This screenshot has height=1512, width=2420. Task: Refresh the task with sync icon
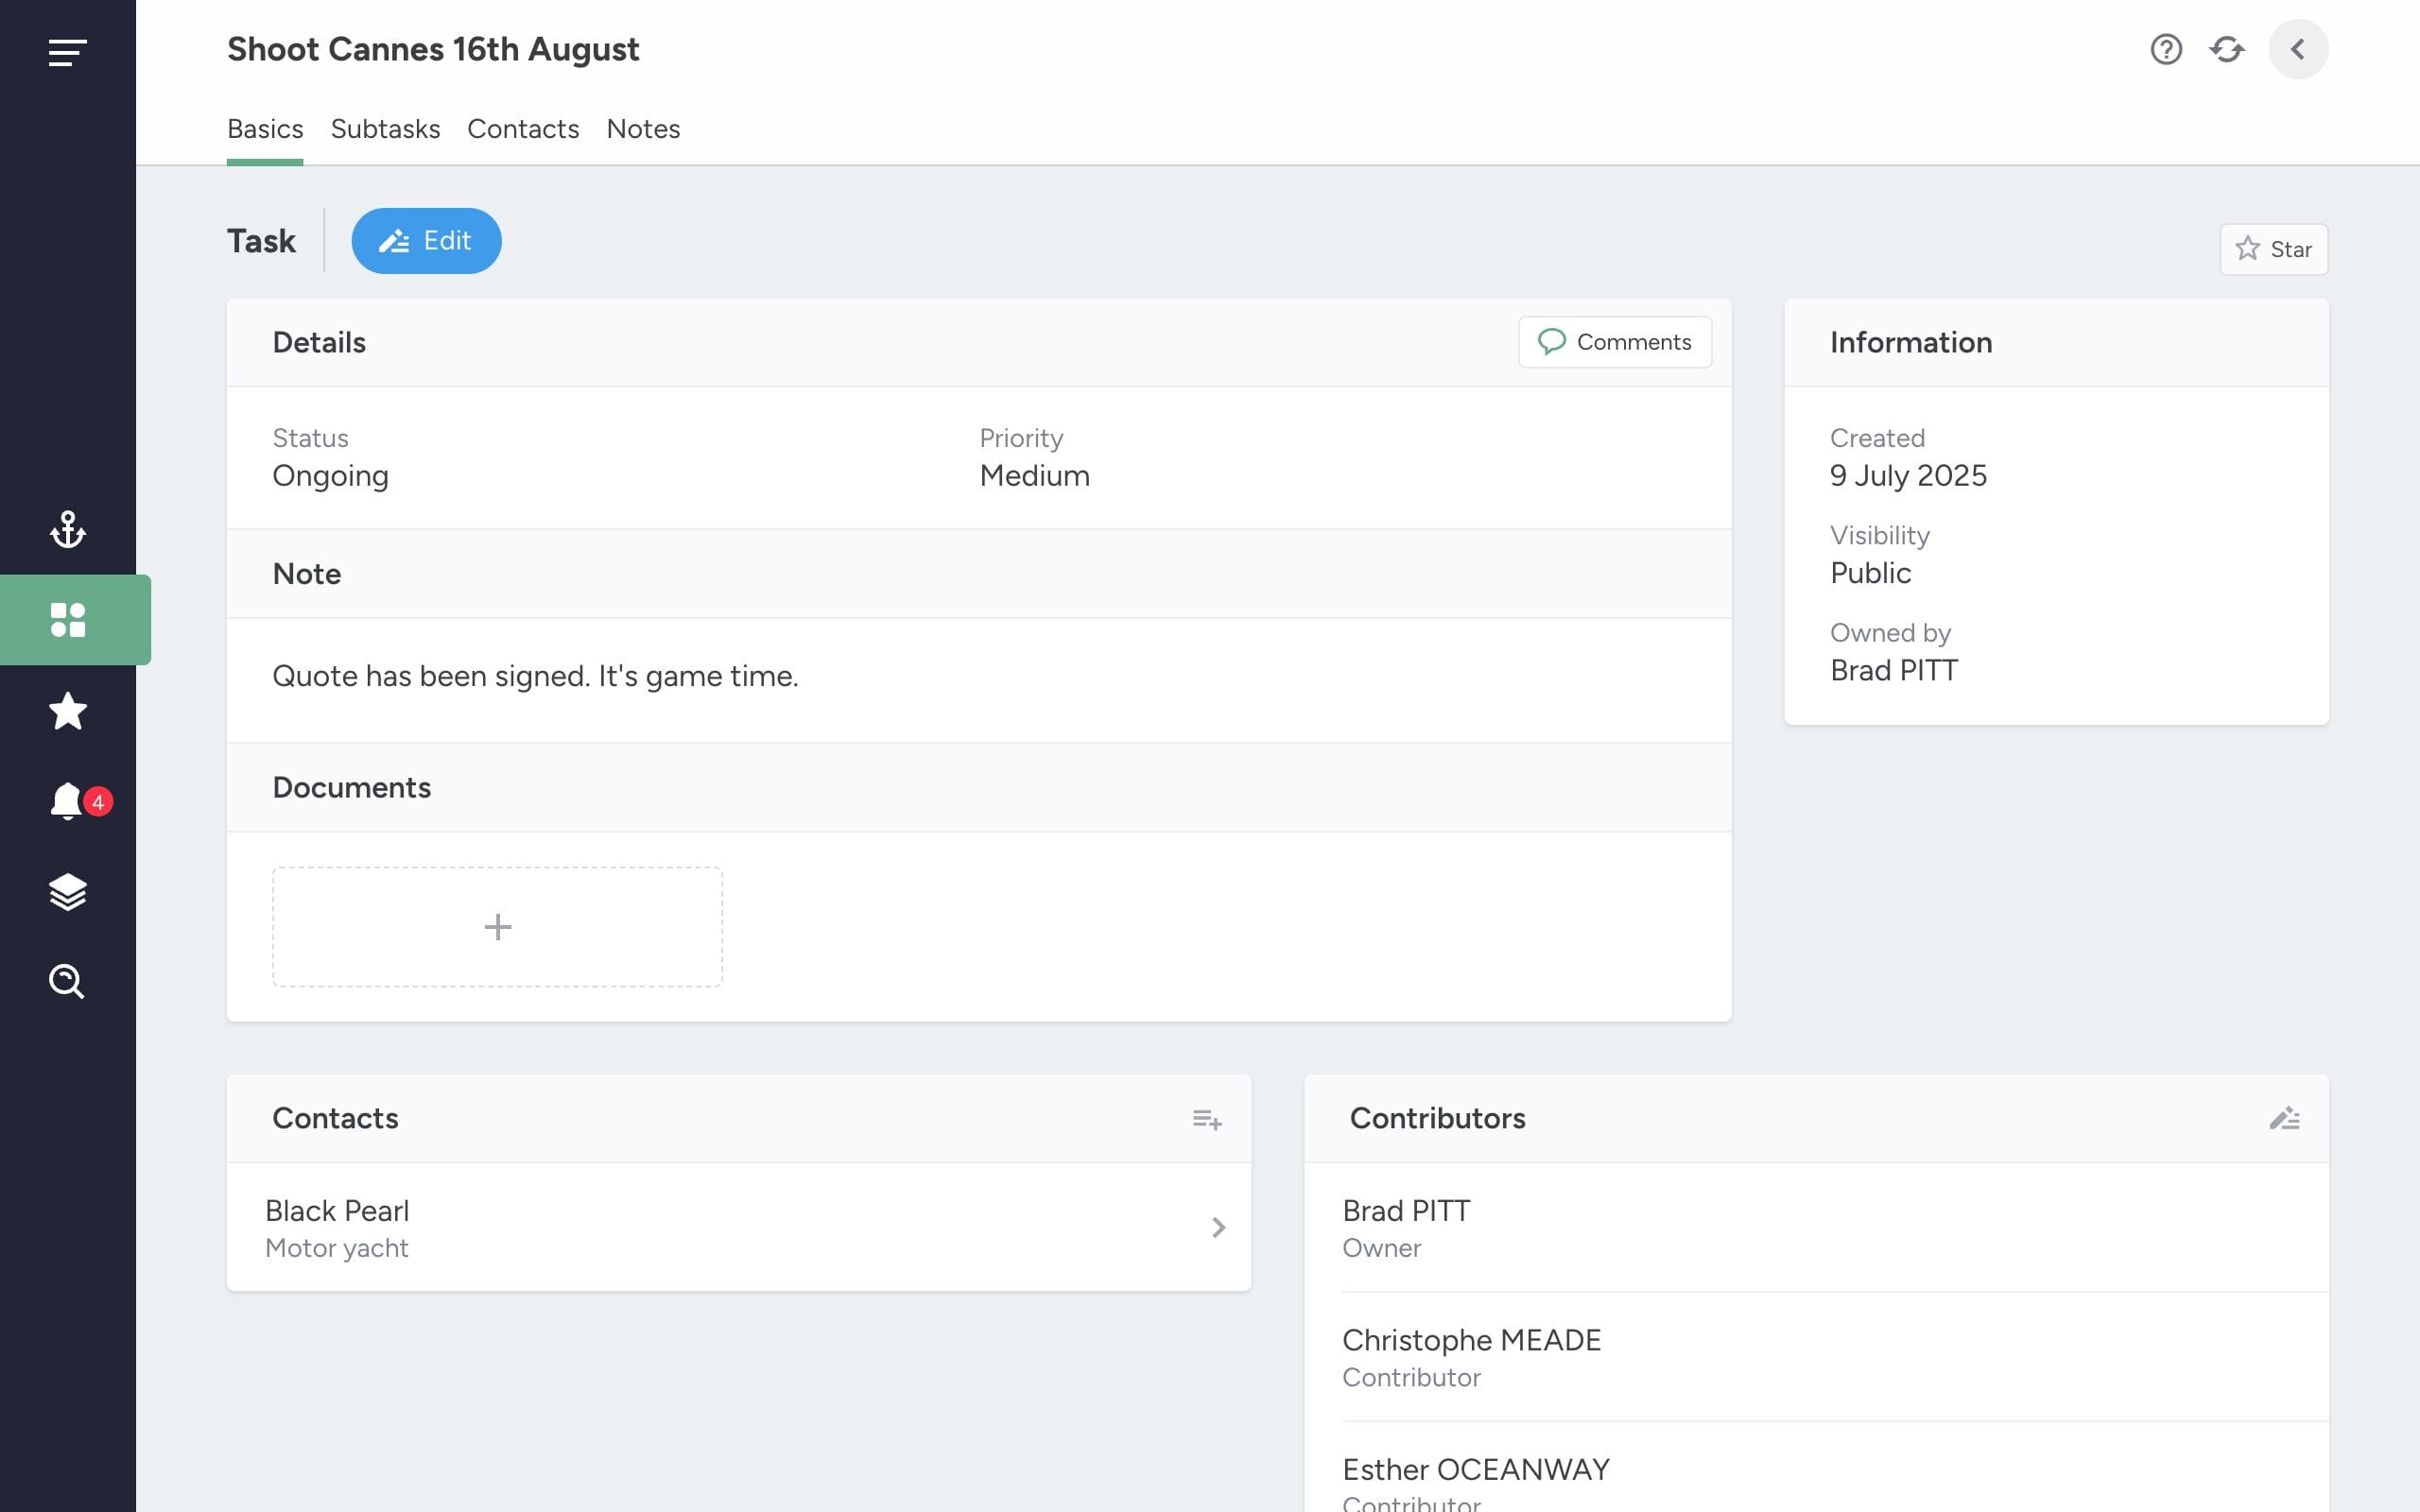point(2227,49)
